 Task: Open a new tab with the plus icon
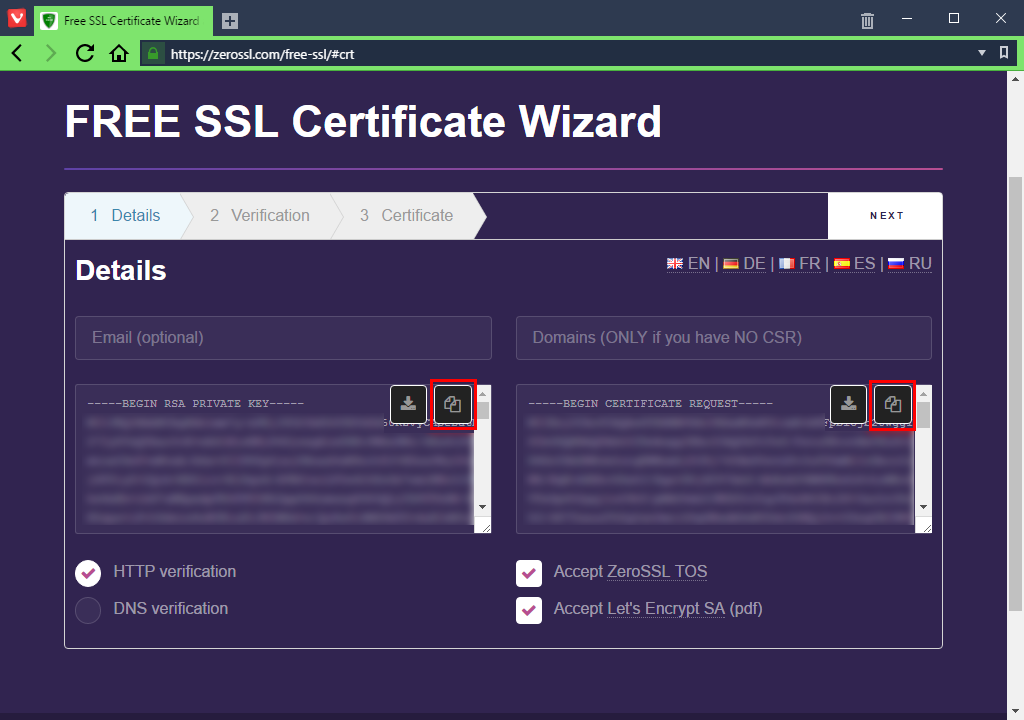230,21
